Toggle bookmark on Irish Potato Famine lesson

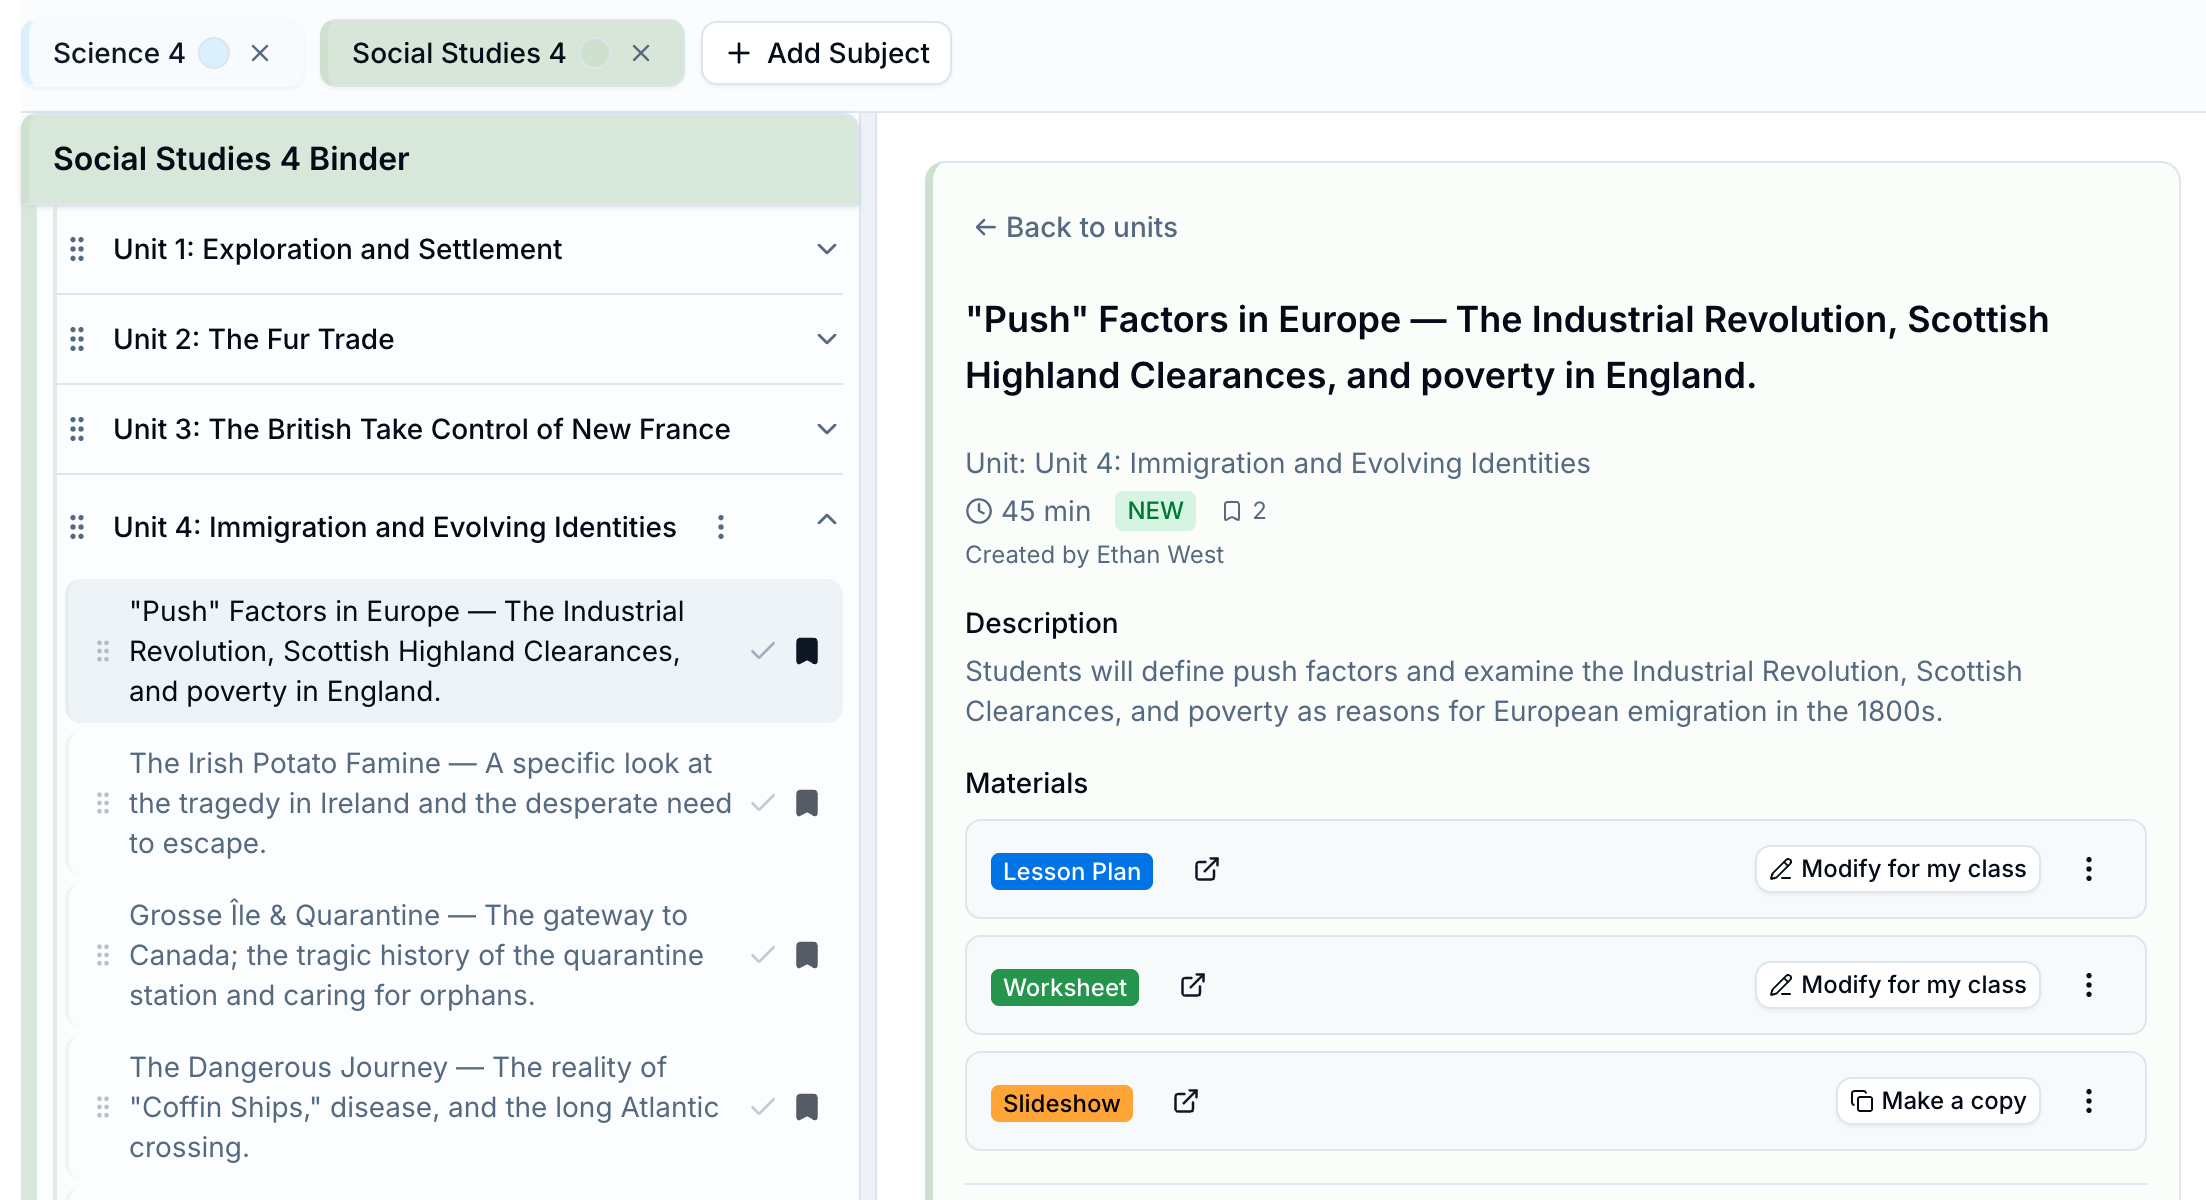coord(807,803)
